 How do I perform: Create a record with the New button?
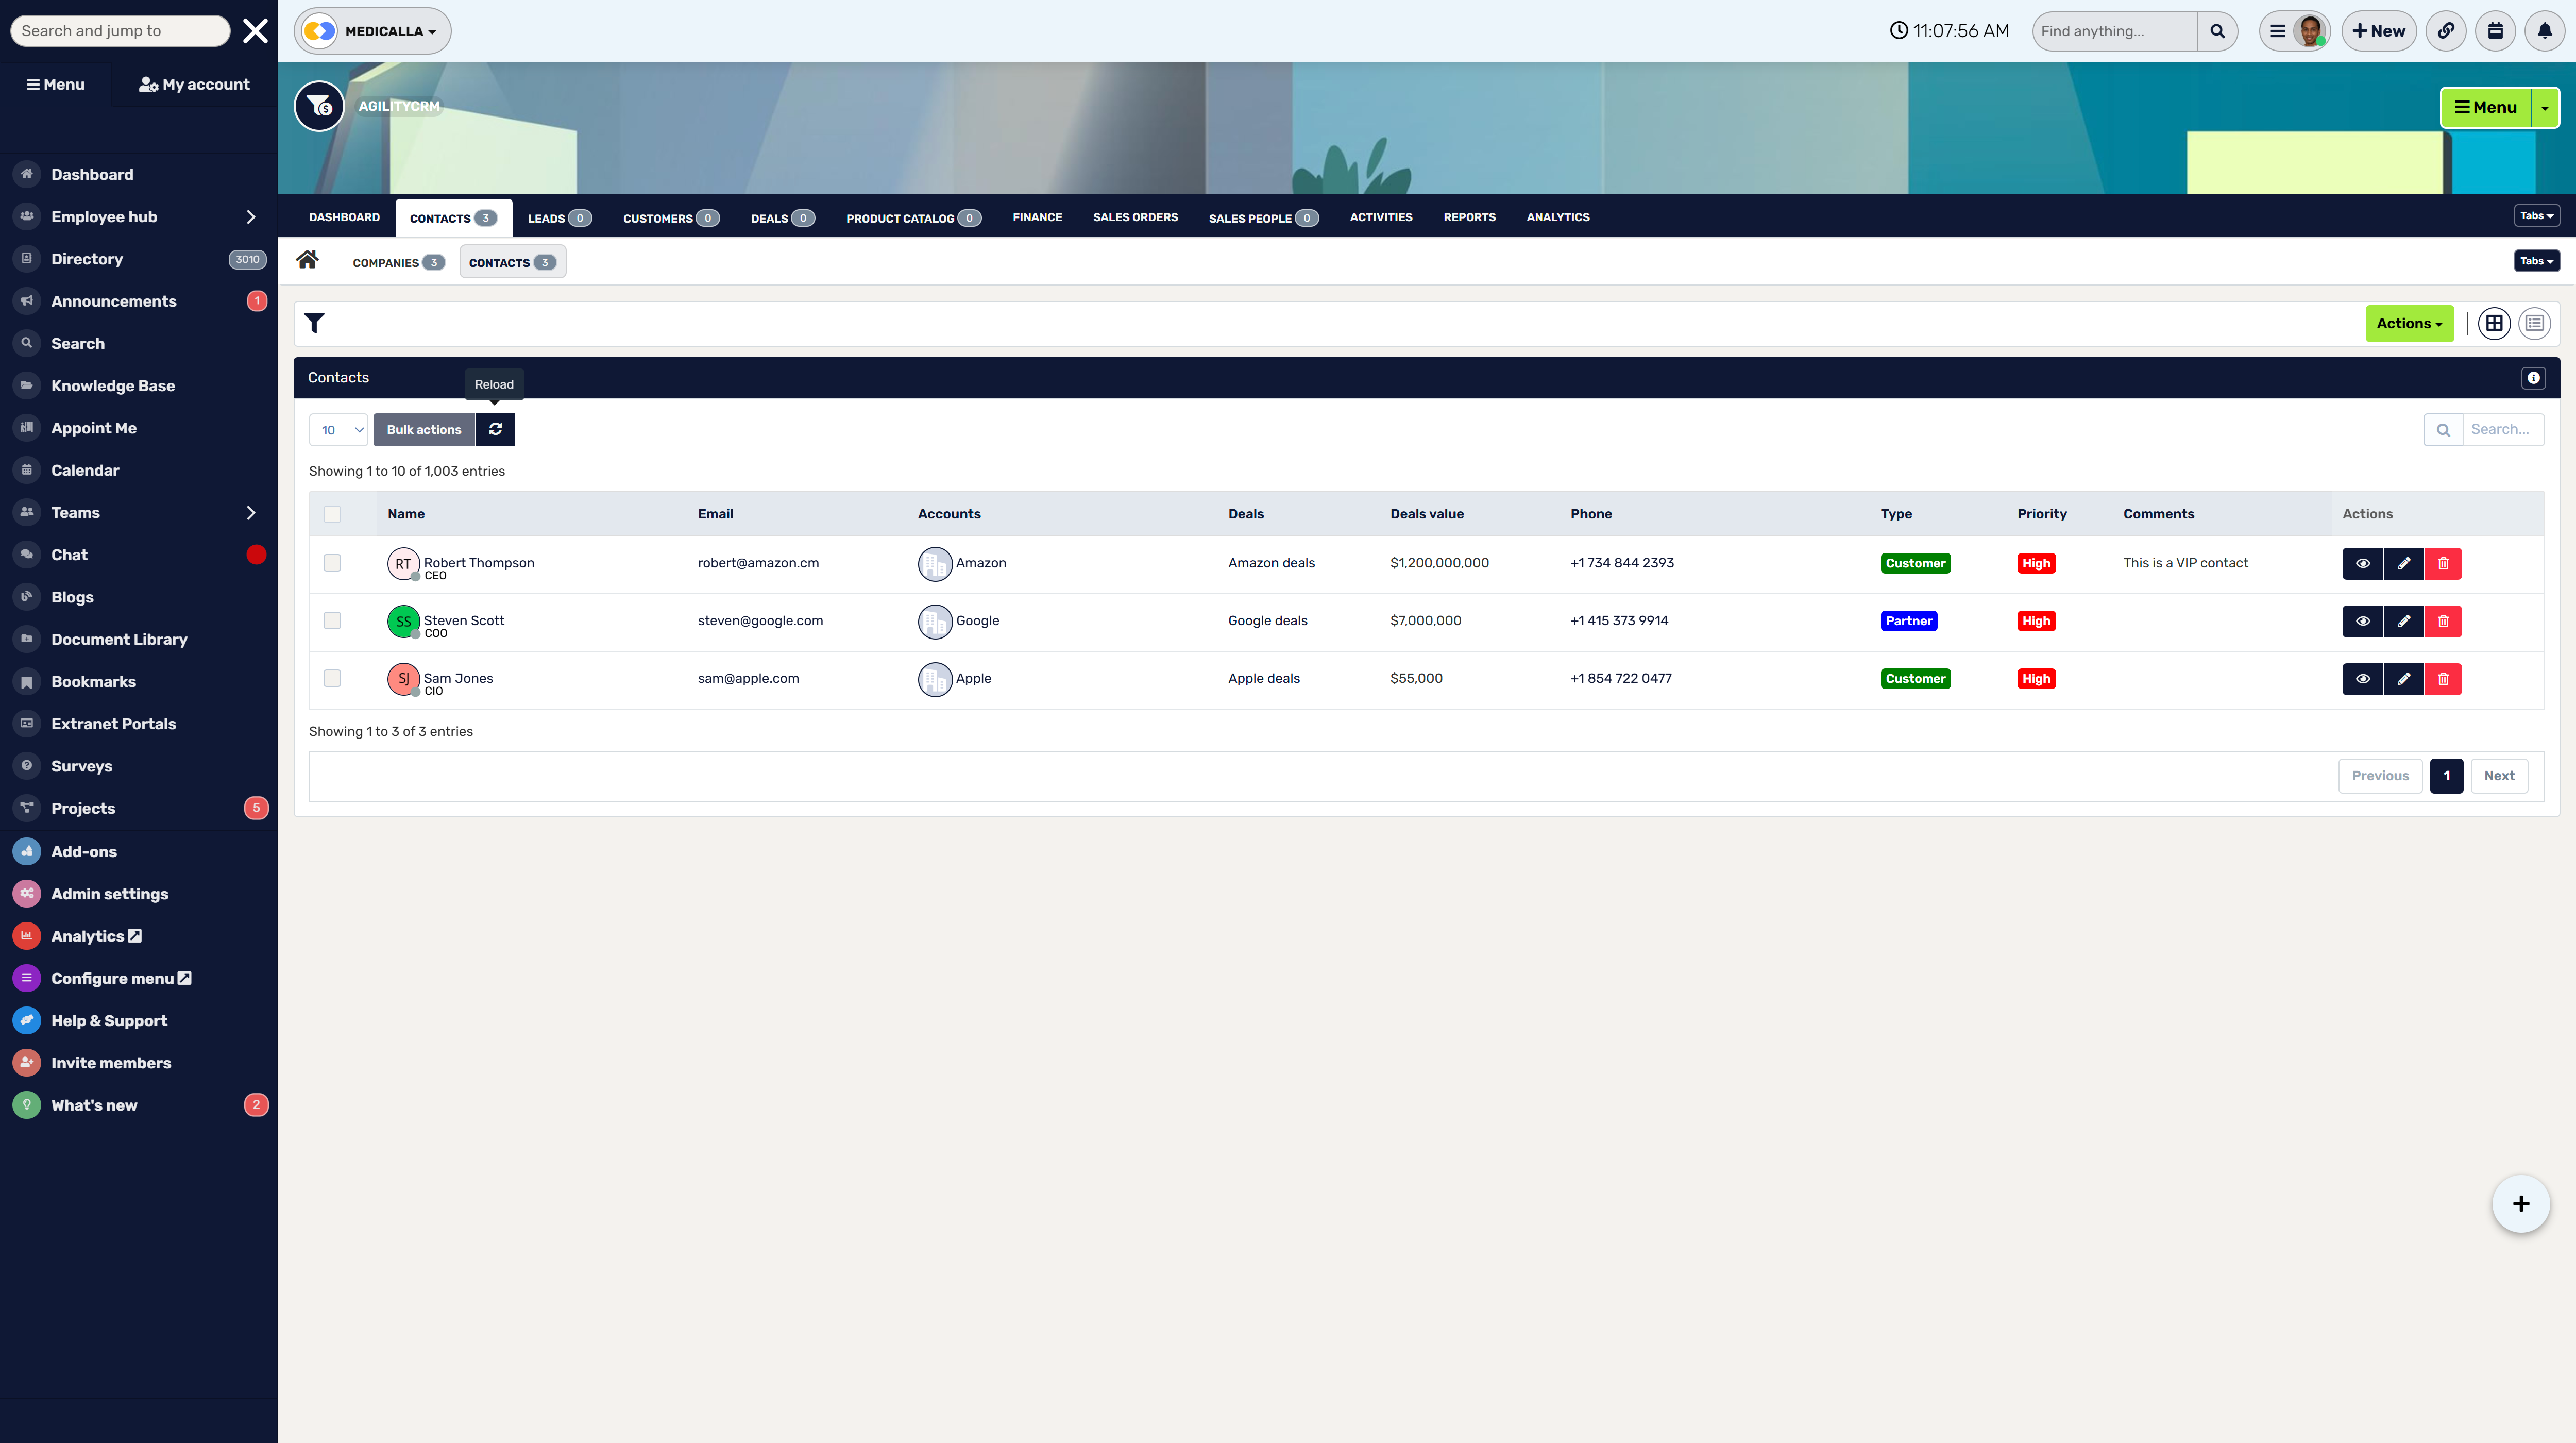pos(2379,30)
